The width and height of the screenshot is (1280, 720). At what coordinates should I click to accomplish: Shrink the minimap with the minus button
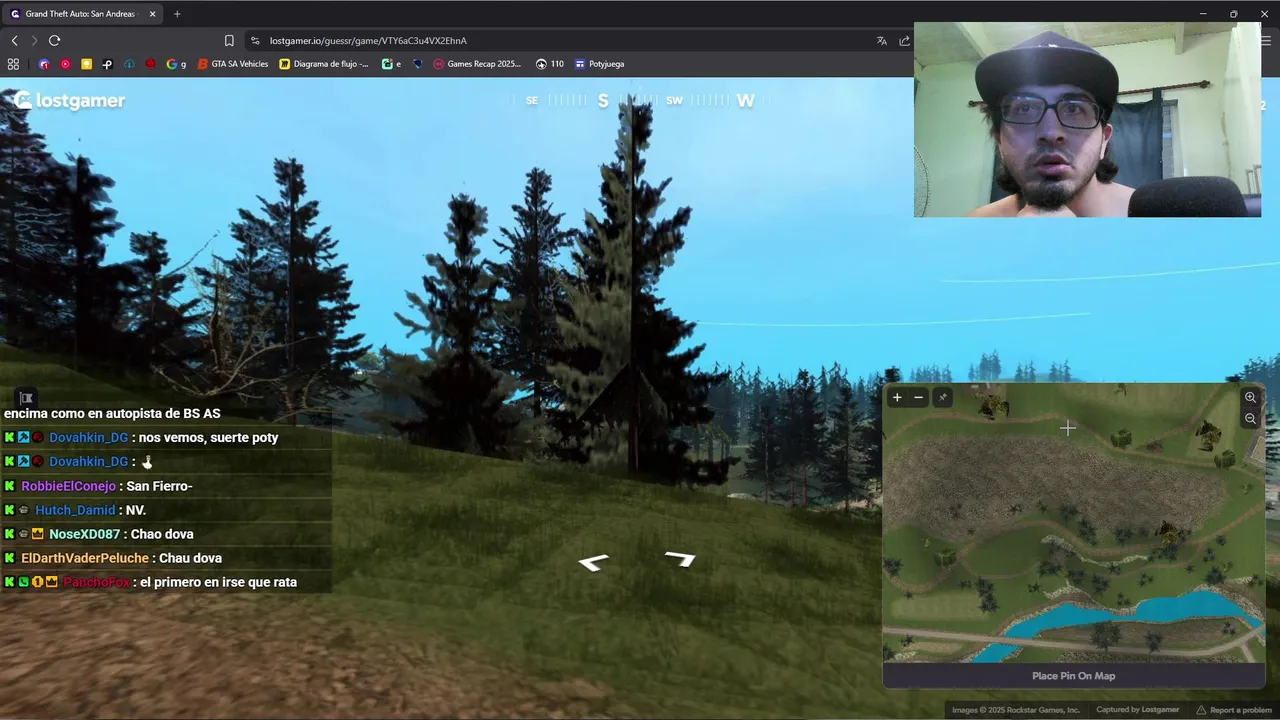(919, 398)
